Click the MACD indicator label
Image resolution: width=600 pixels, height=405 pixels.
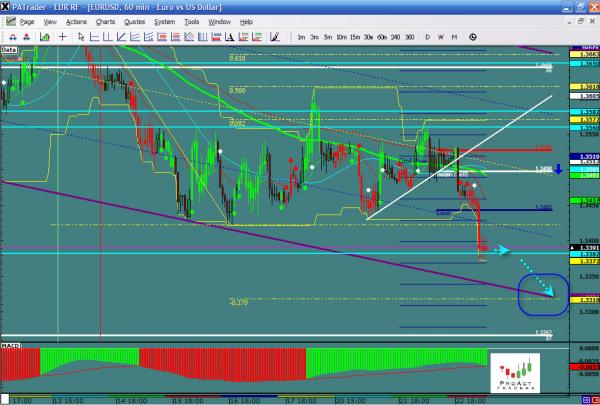point(11,345)
